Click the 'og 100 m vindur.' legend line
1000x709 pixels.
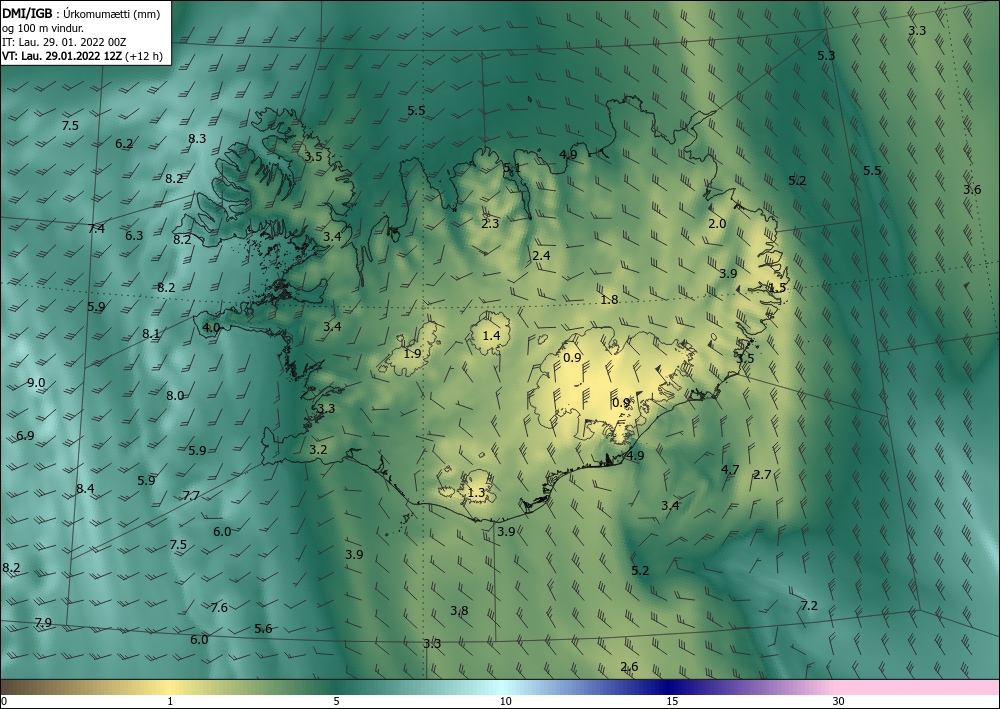(43, 28)
